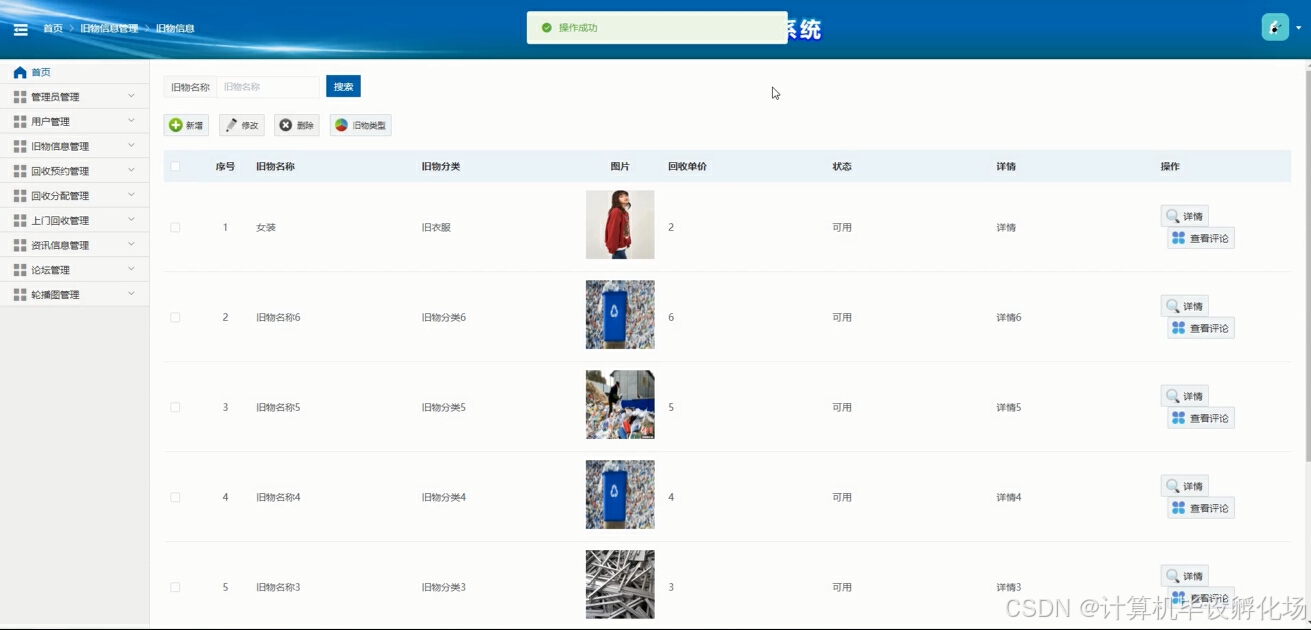Viewport: 1311px width, 630px height.
Task: Open 论坛管理 sidebar label
Action: 51,270
